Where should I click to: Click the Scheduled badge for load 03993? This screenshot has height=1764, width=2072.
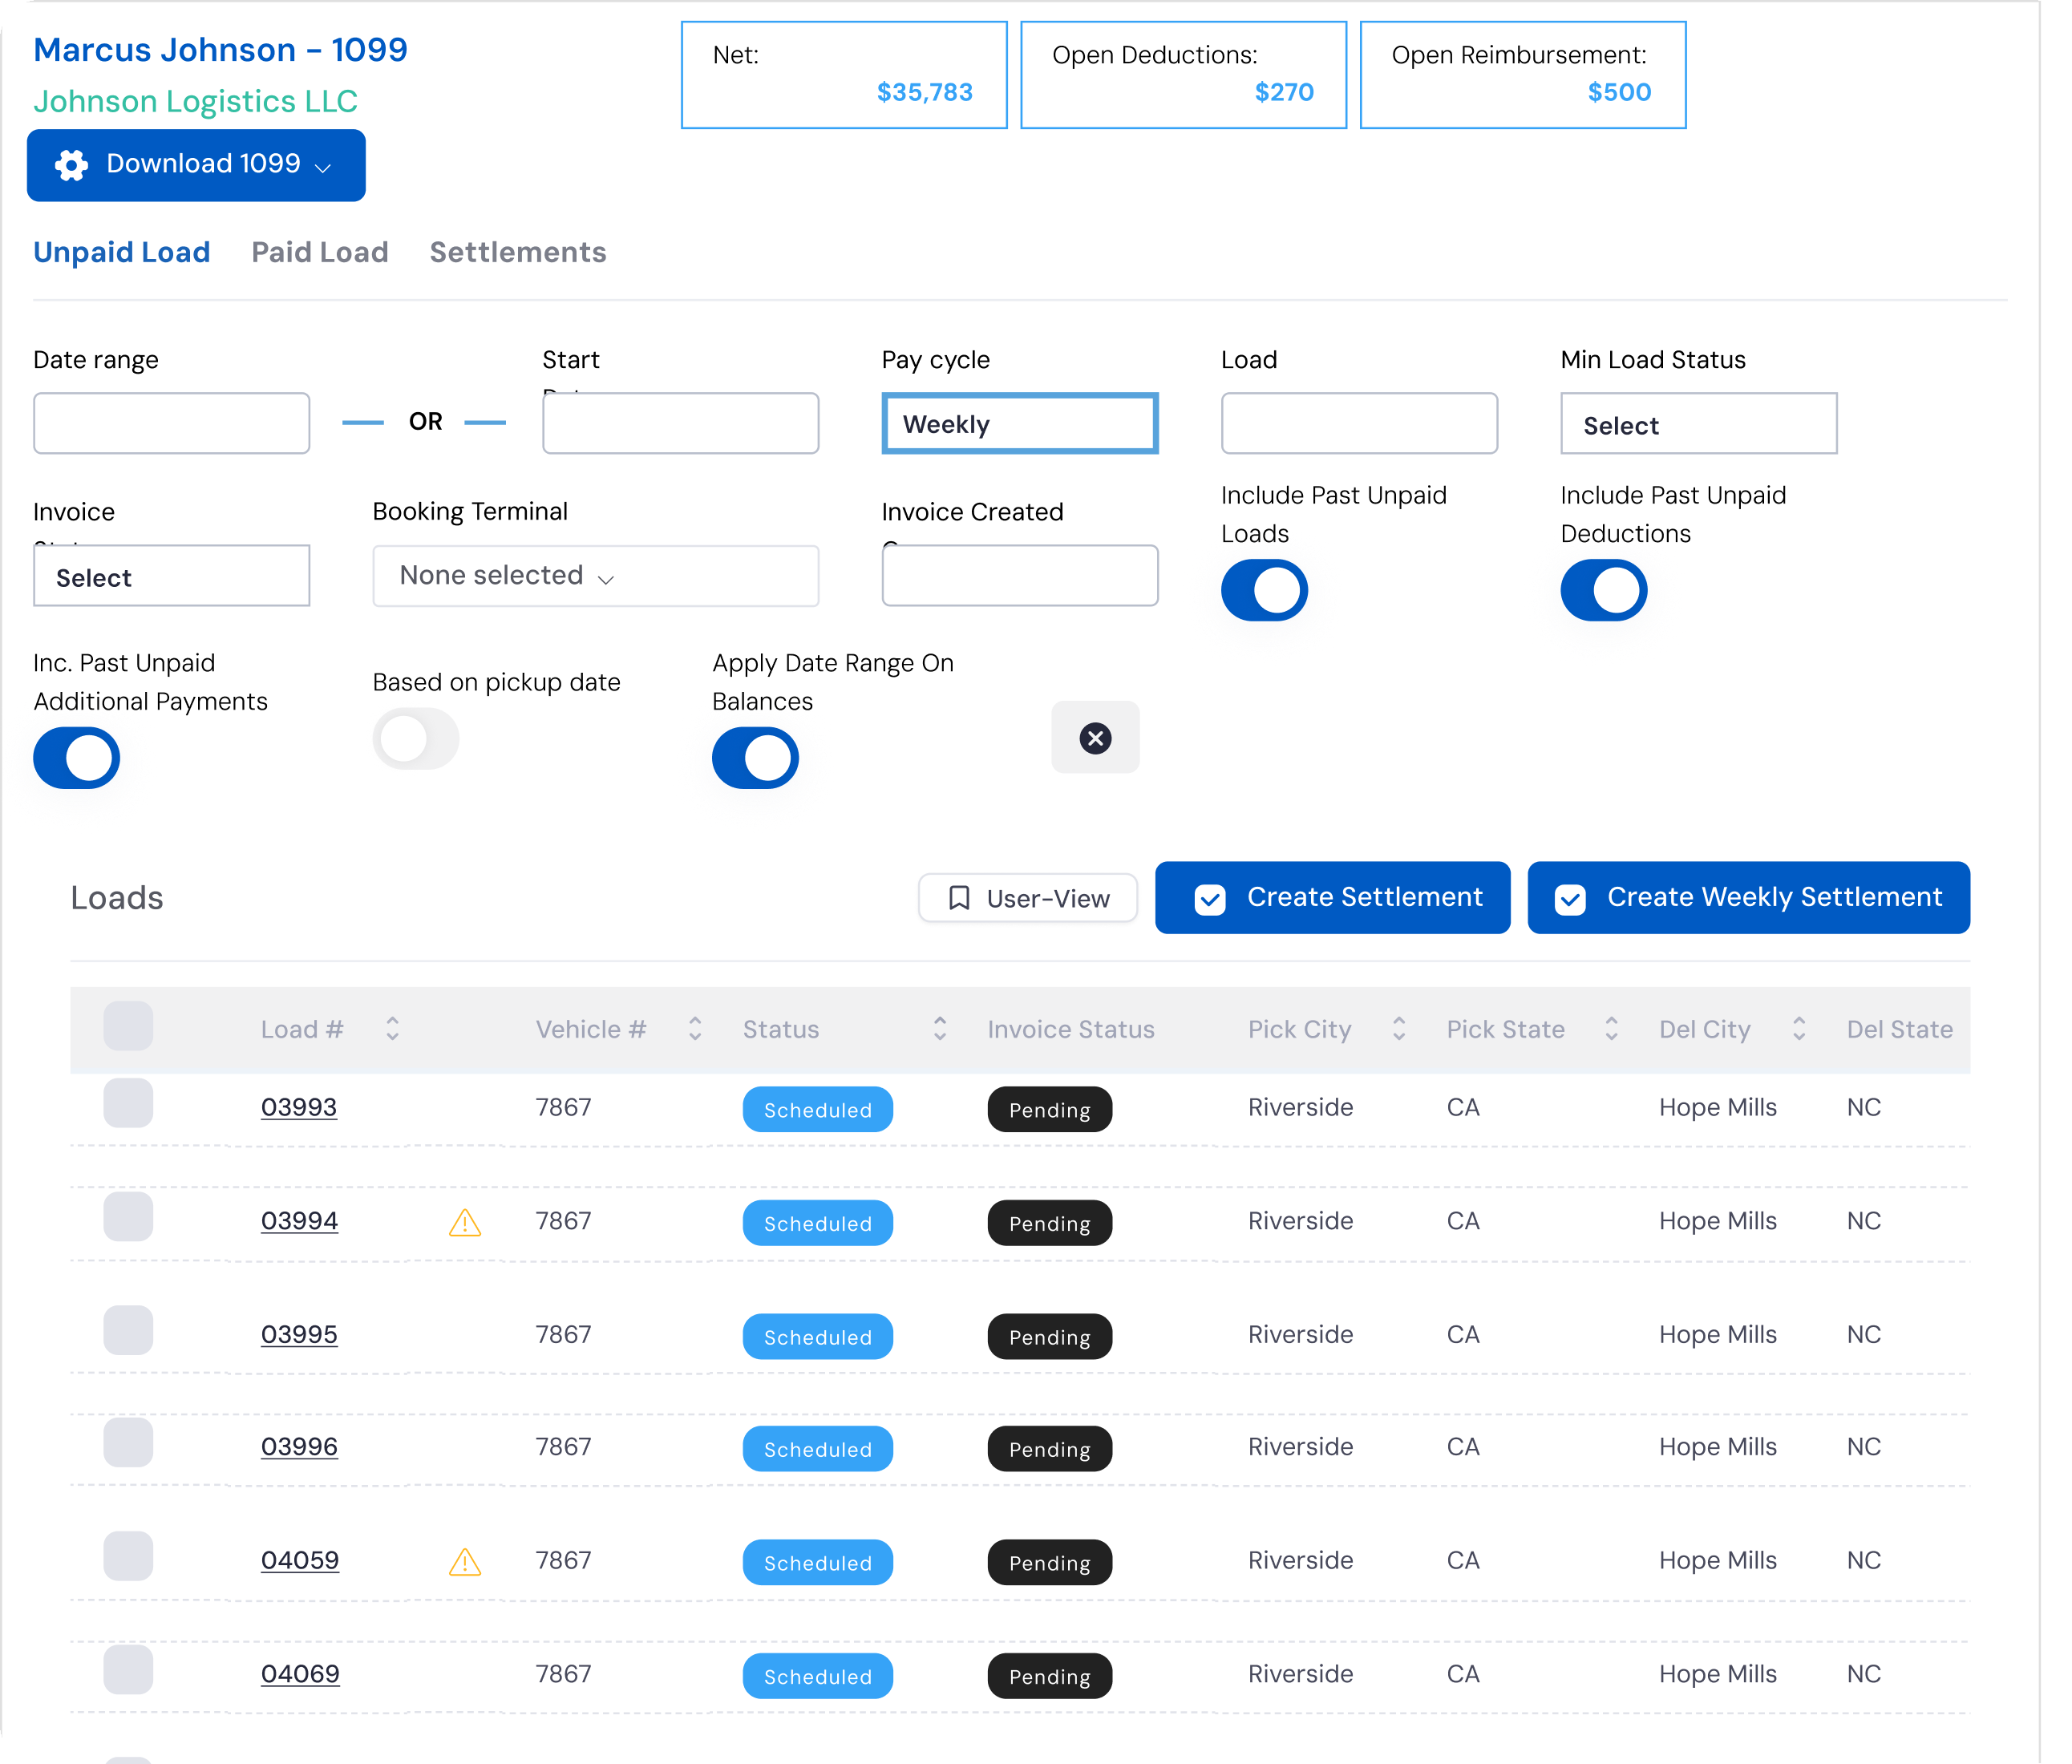pos(817,1110)
